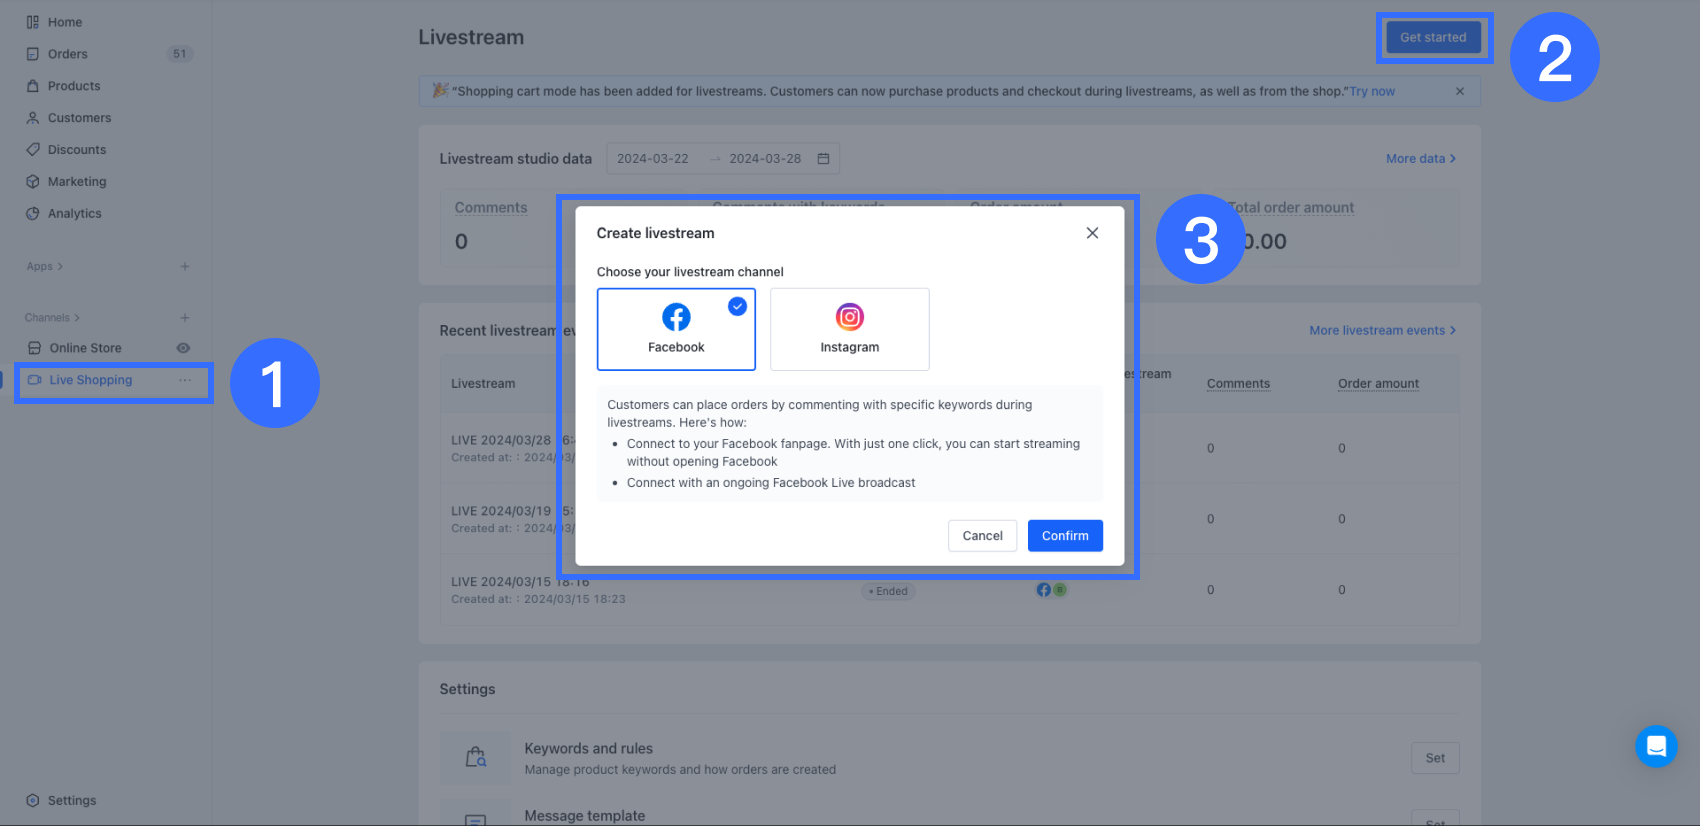The image size is (1700, 826).
Task: Open the date range calendar icon
Action: click(x=824, y=159)
